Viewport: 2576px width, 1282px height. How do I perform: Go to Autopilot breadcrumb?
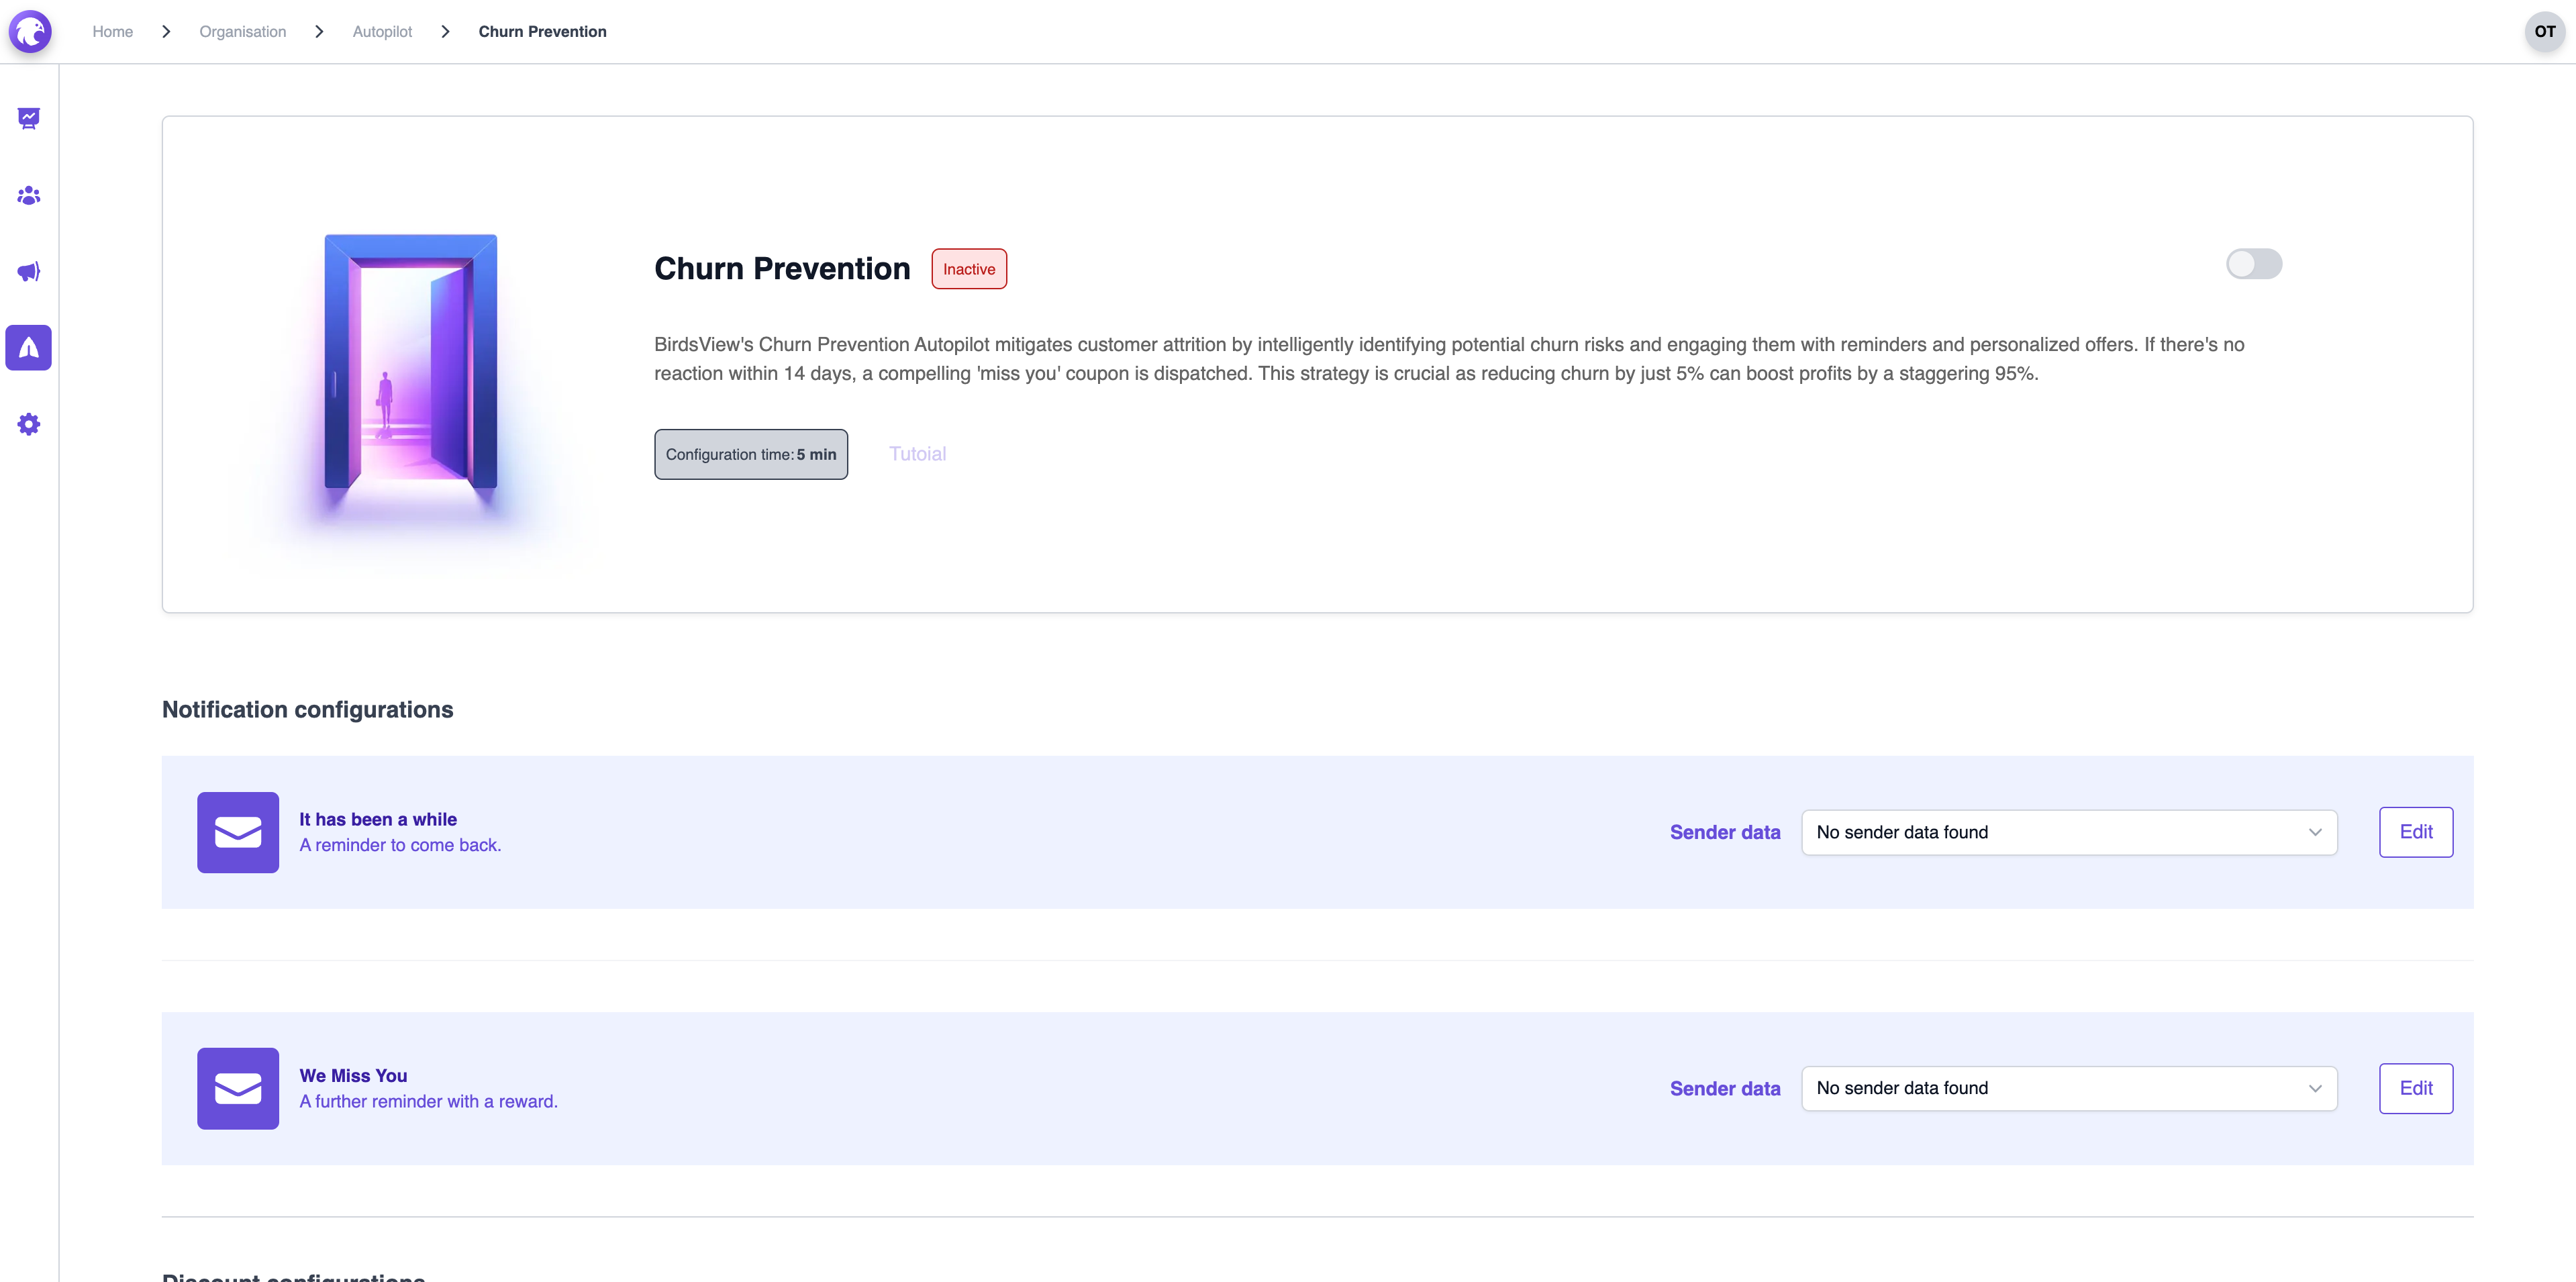tap(382, 32)
